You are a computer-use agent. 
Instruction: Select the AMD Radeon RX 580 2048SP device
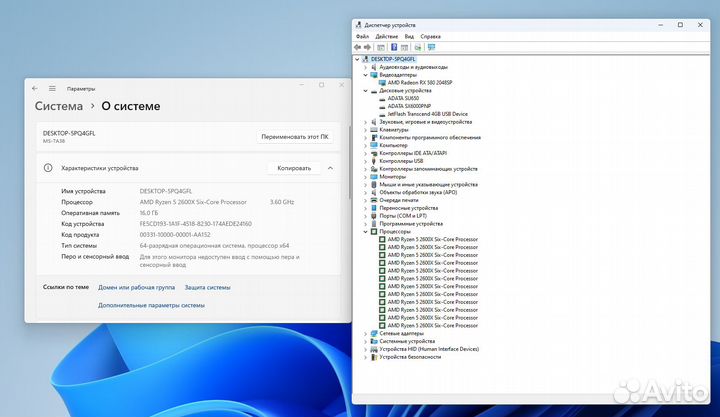point(419,81)
